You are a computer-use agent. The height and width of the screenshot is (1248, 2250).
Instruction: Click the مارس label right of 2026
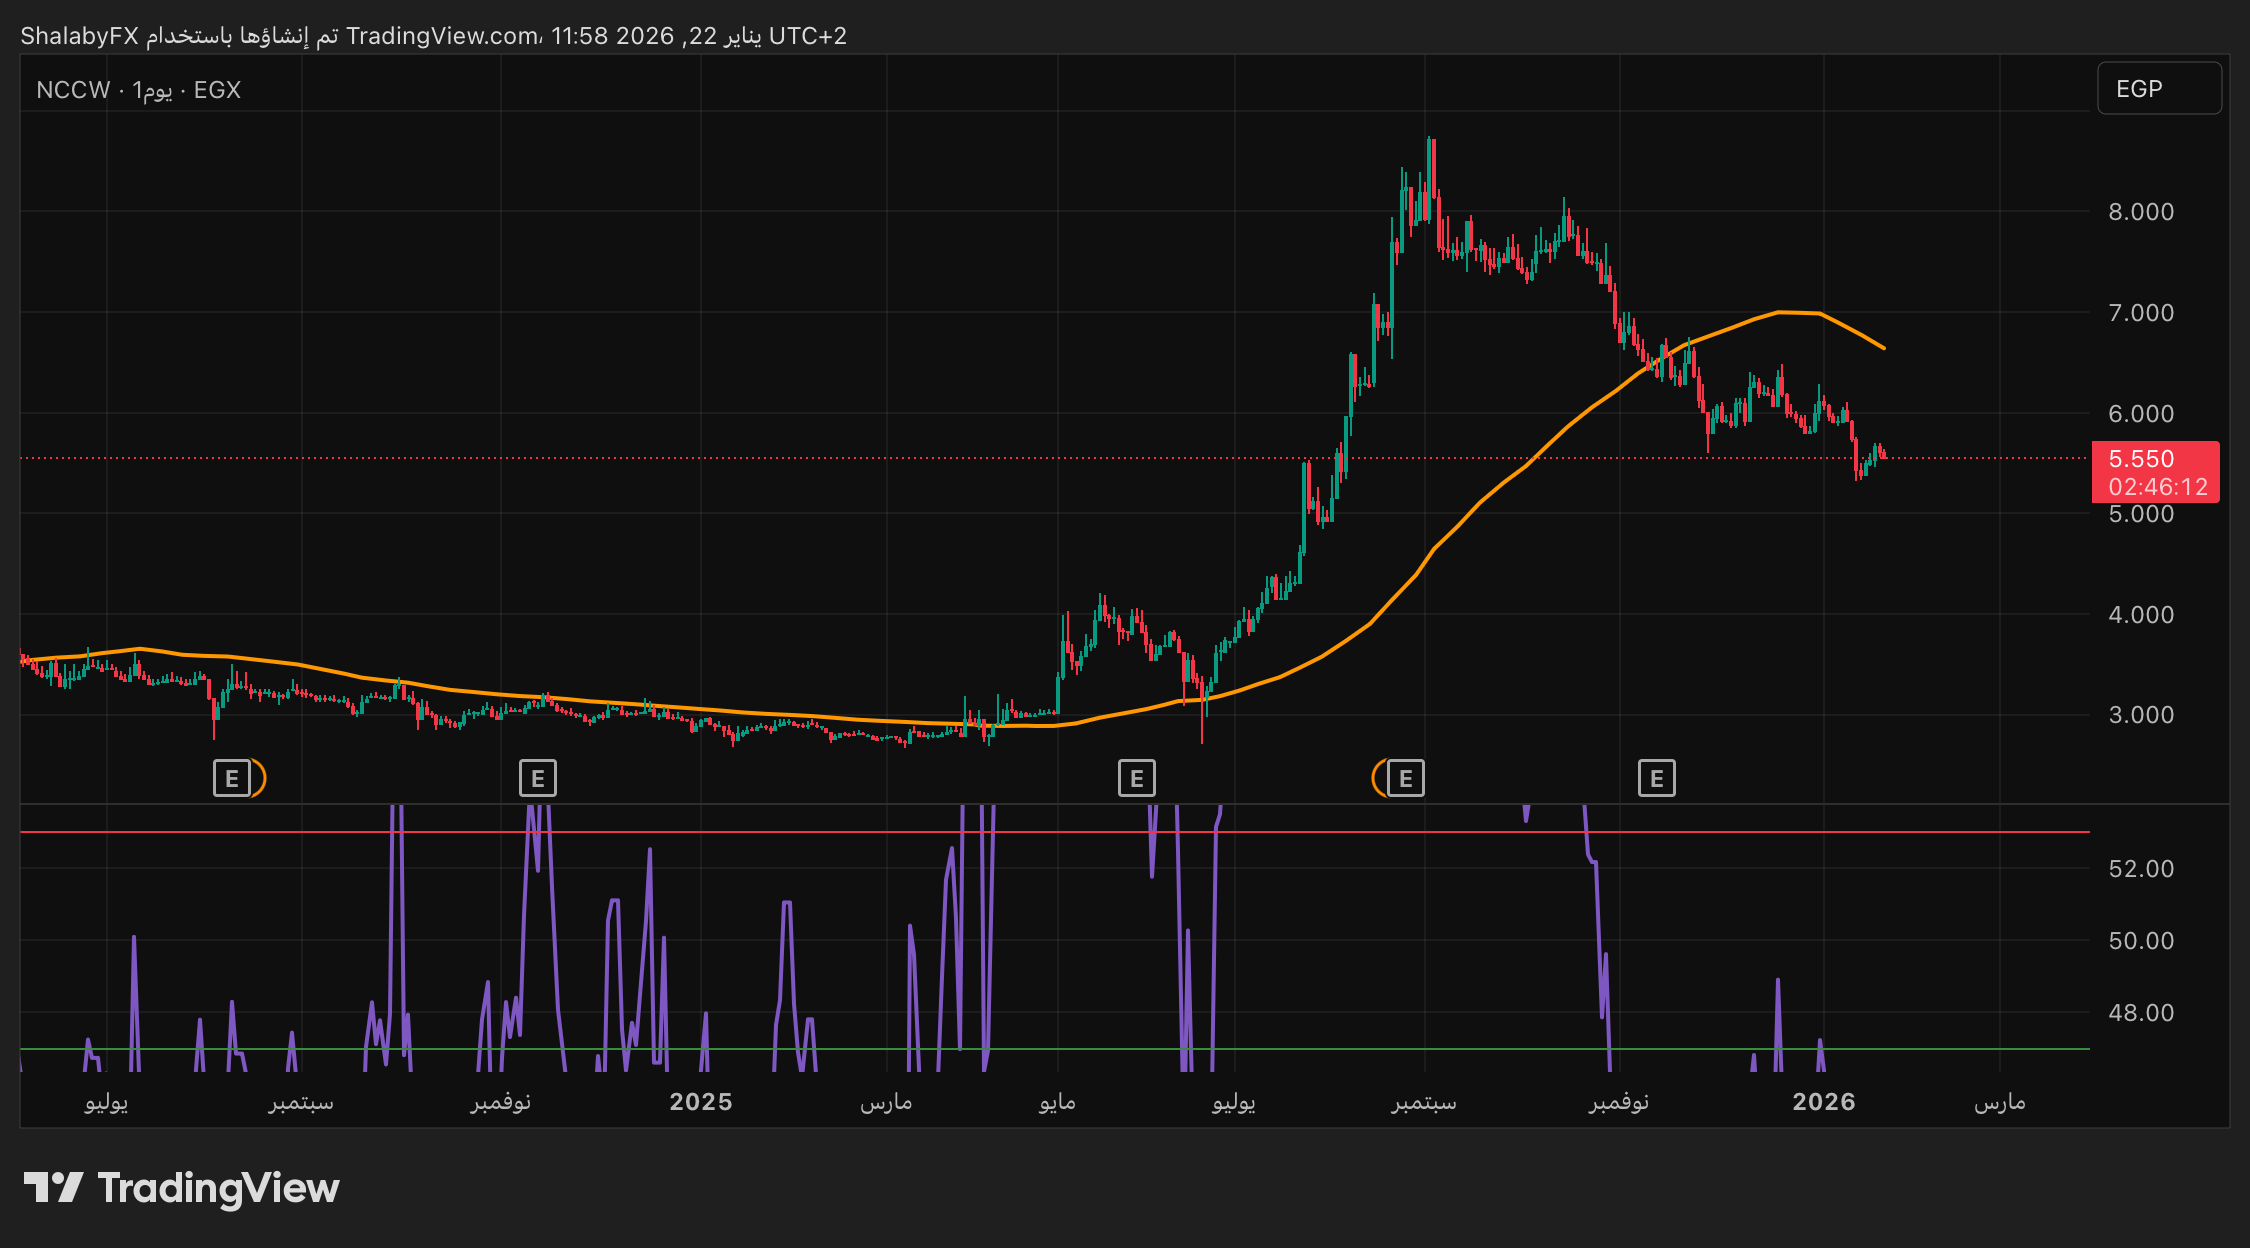pyautogui.click(x=1999, y=1102)
